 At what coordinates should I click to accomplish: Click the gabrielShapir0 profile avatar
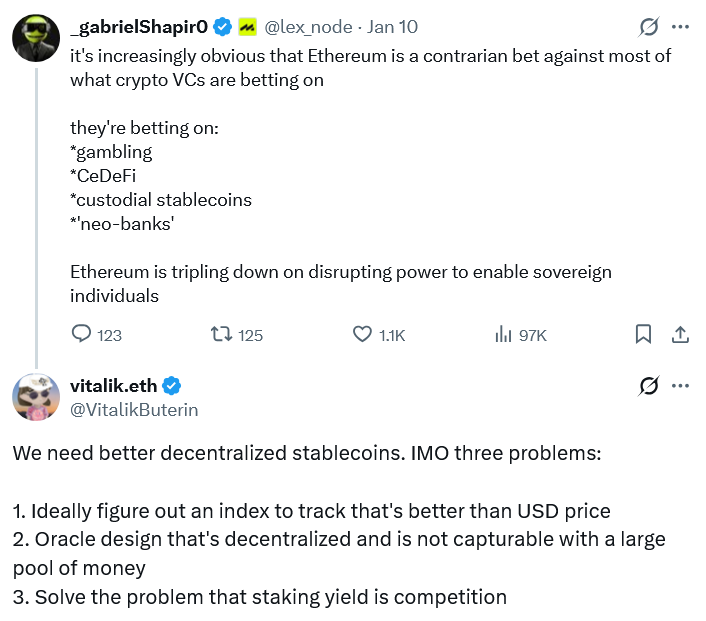click(34, 37)
